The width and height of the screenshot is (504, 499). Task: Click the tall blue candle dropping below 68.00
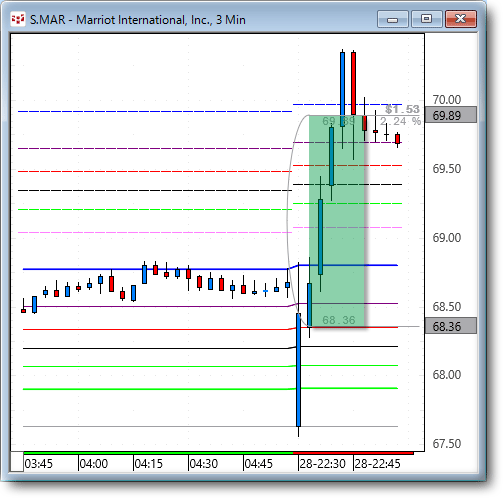pos(298,370)
